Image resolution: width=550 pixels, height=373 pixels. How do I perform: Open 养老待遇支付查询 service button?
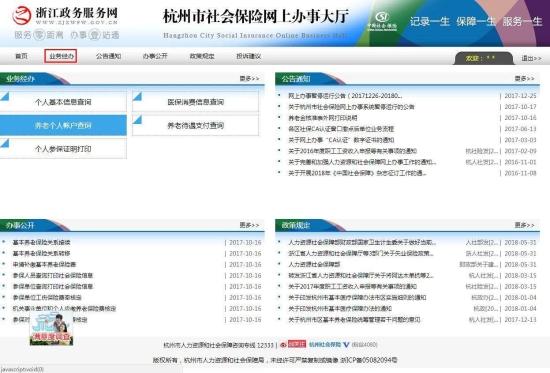coord(195,125)
